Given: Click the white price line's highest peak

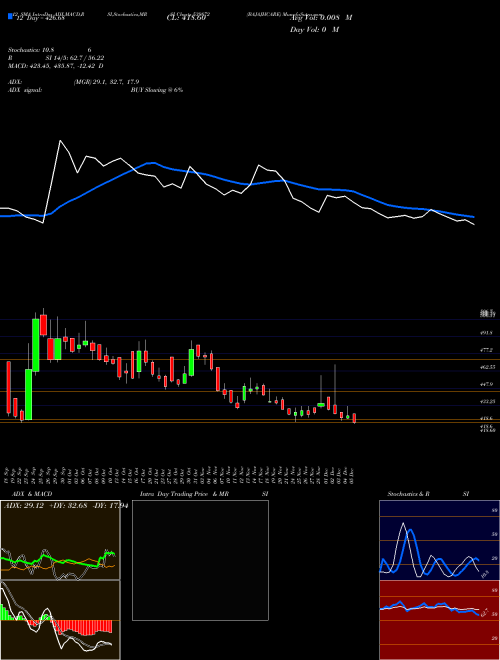Looking at the screenshot, I should tap(60, 141).
